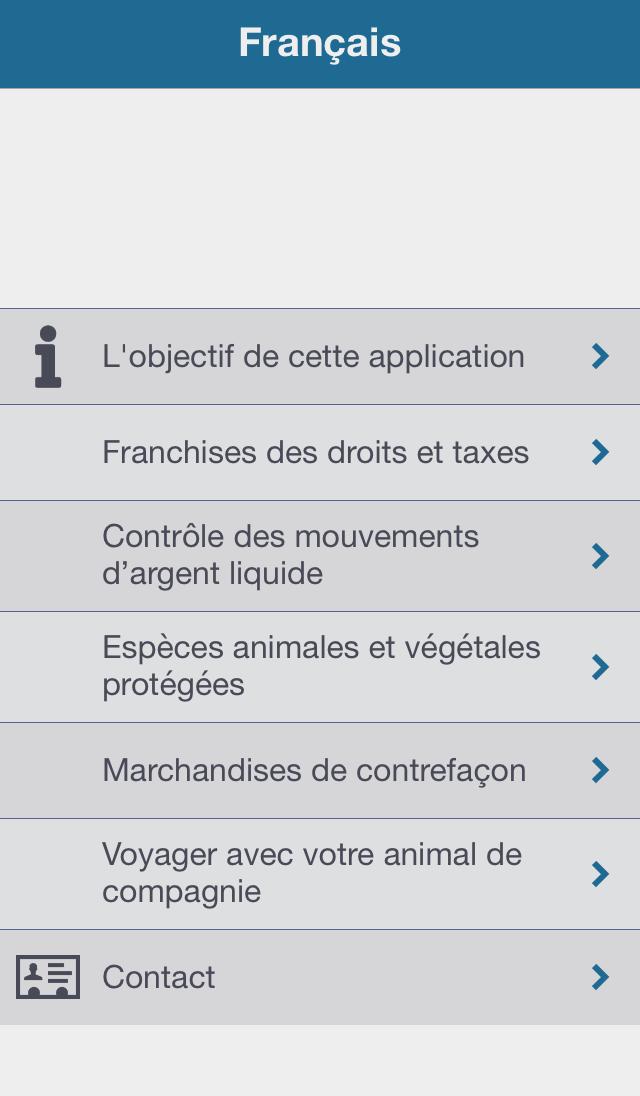Click arrow on Voyager avec votre animal row
The width and height of the screenshot is (640, 1096).
pos(600,874)
